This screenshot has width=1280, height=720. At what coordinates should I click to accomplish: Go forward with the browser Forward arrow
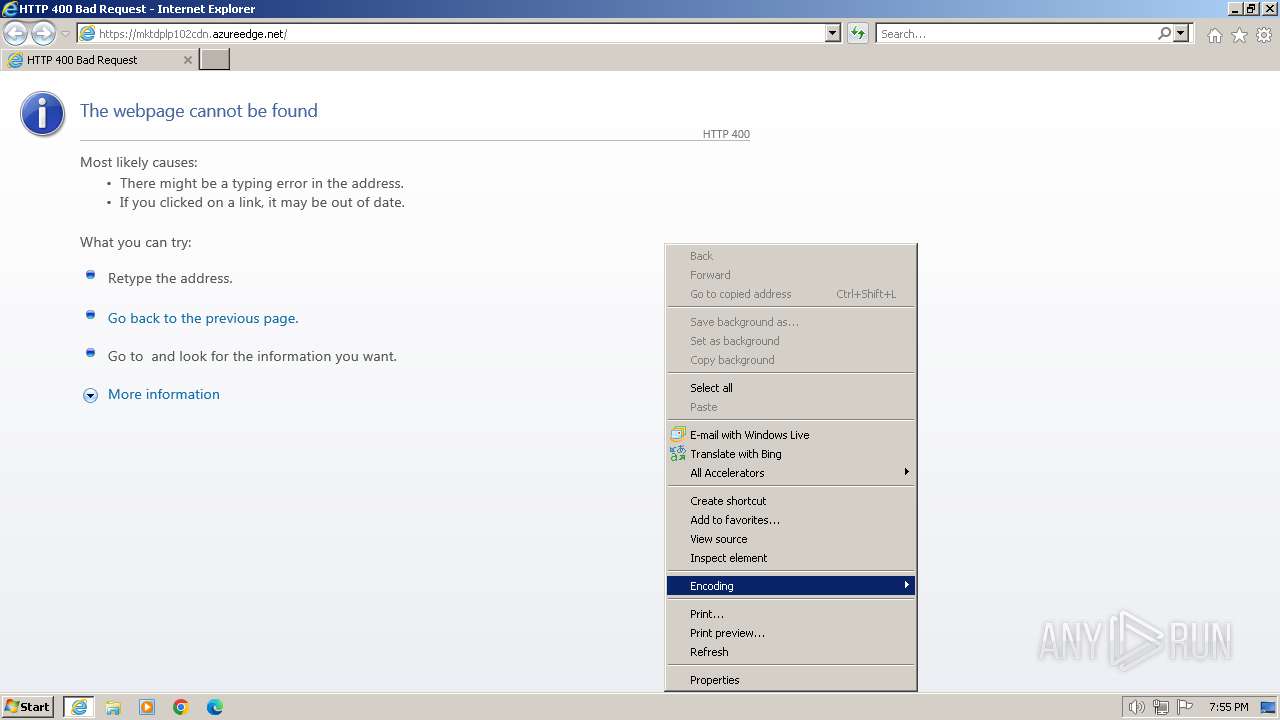[x=43, y=34]
